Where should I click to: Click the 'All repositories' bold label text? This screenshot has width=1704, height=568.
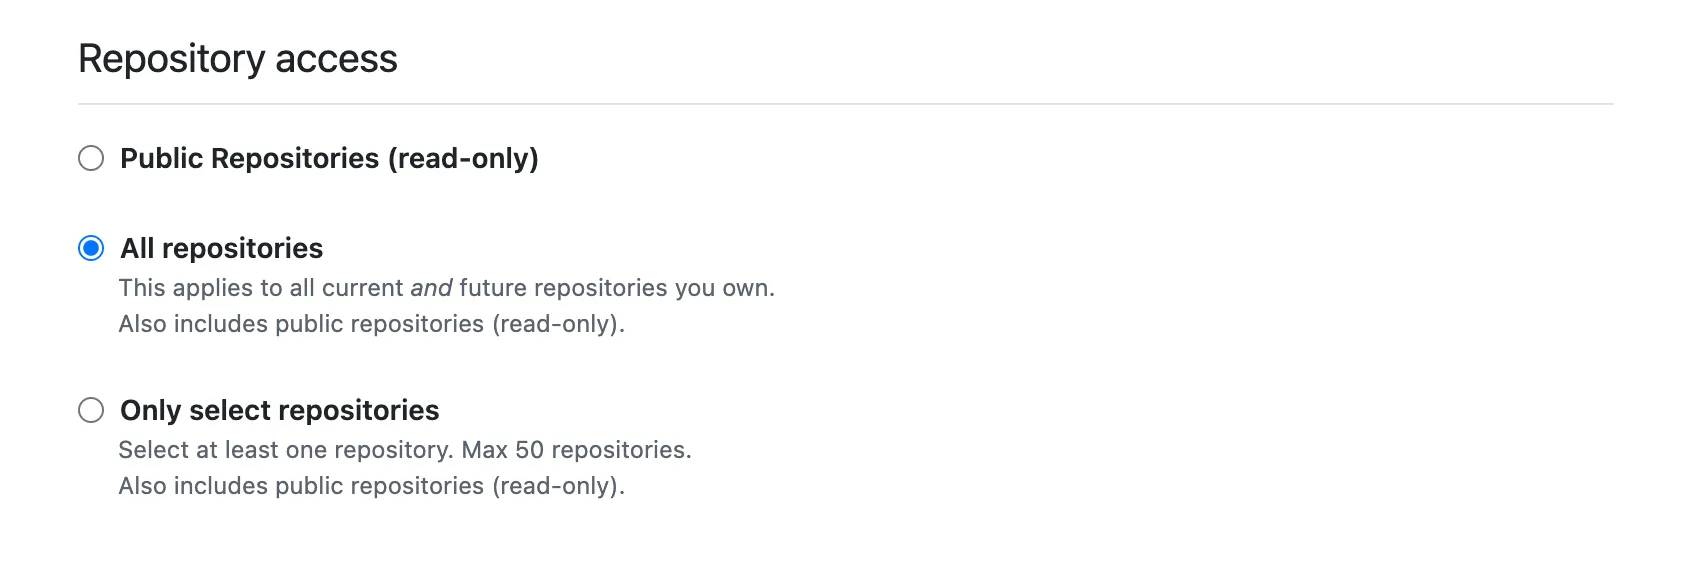[221, 248]
